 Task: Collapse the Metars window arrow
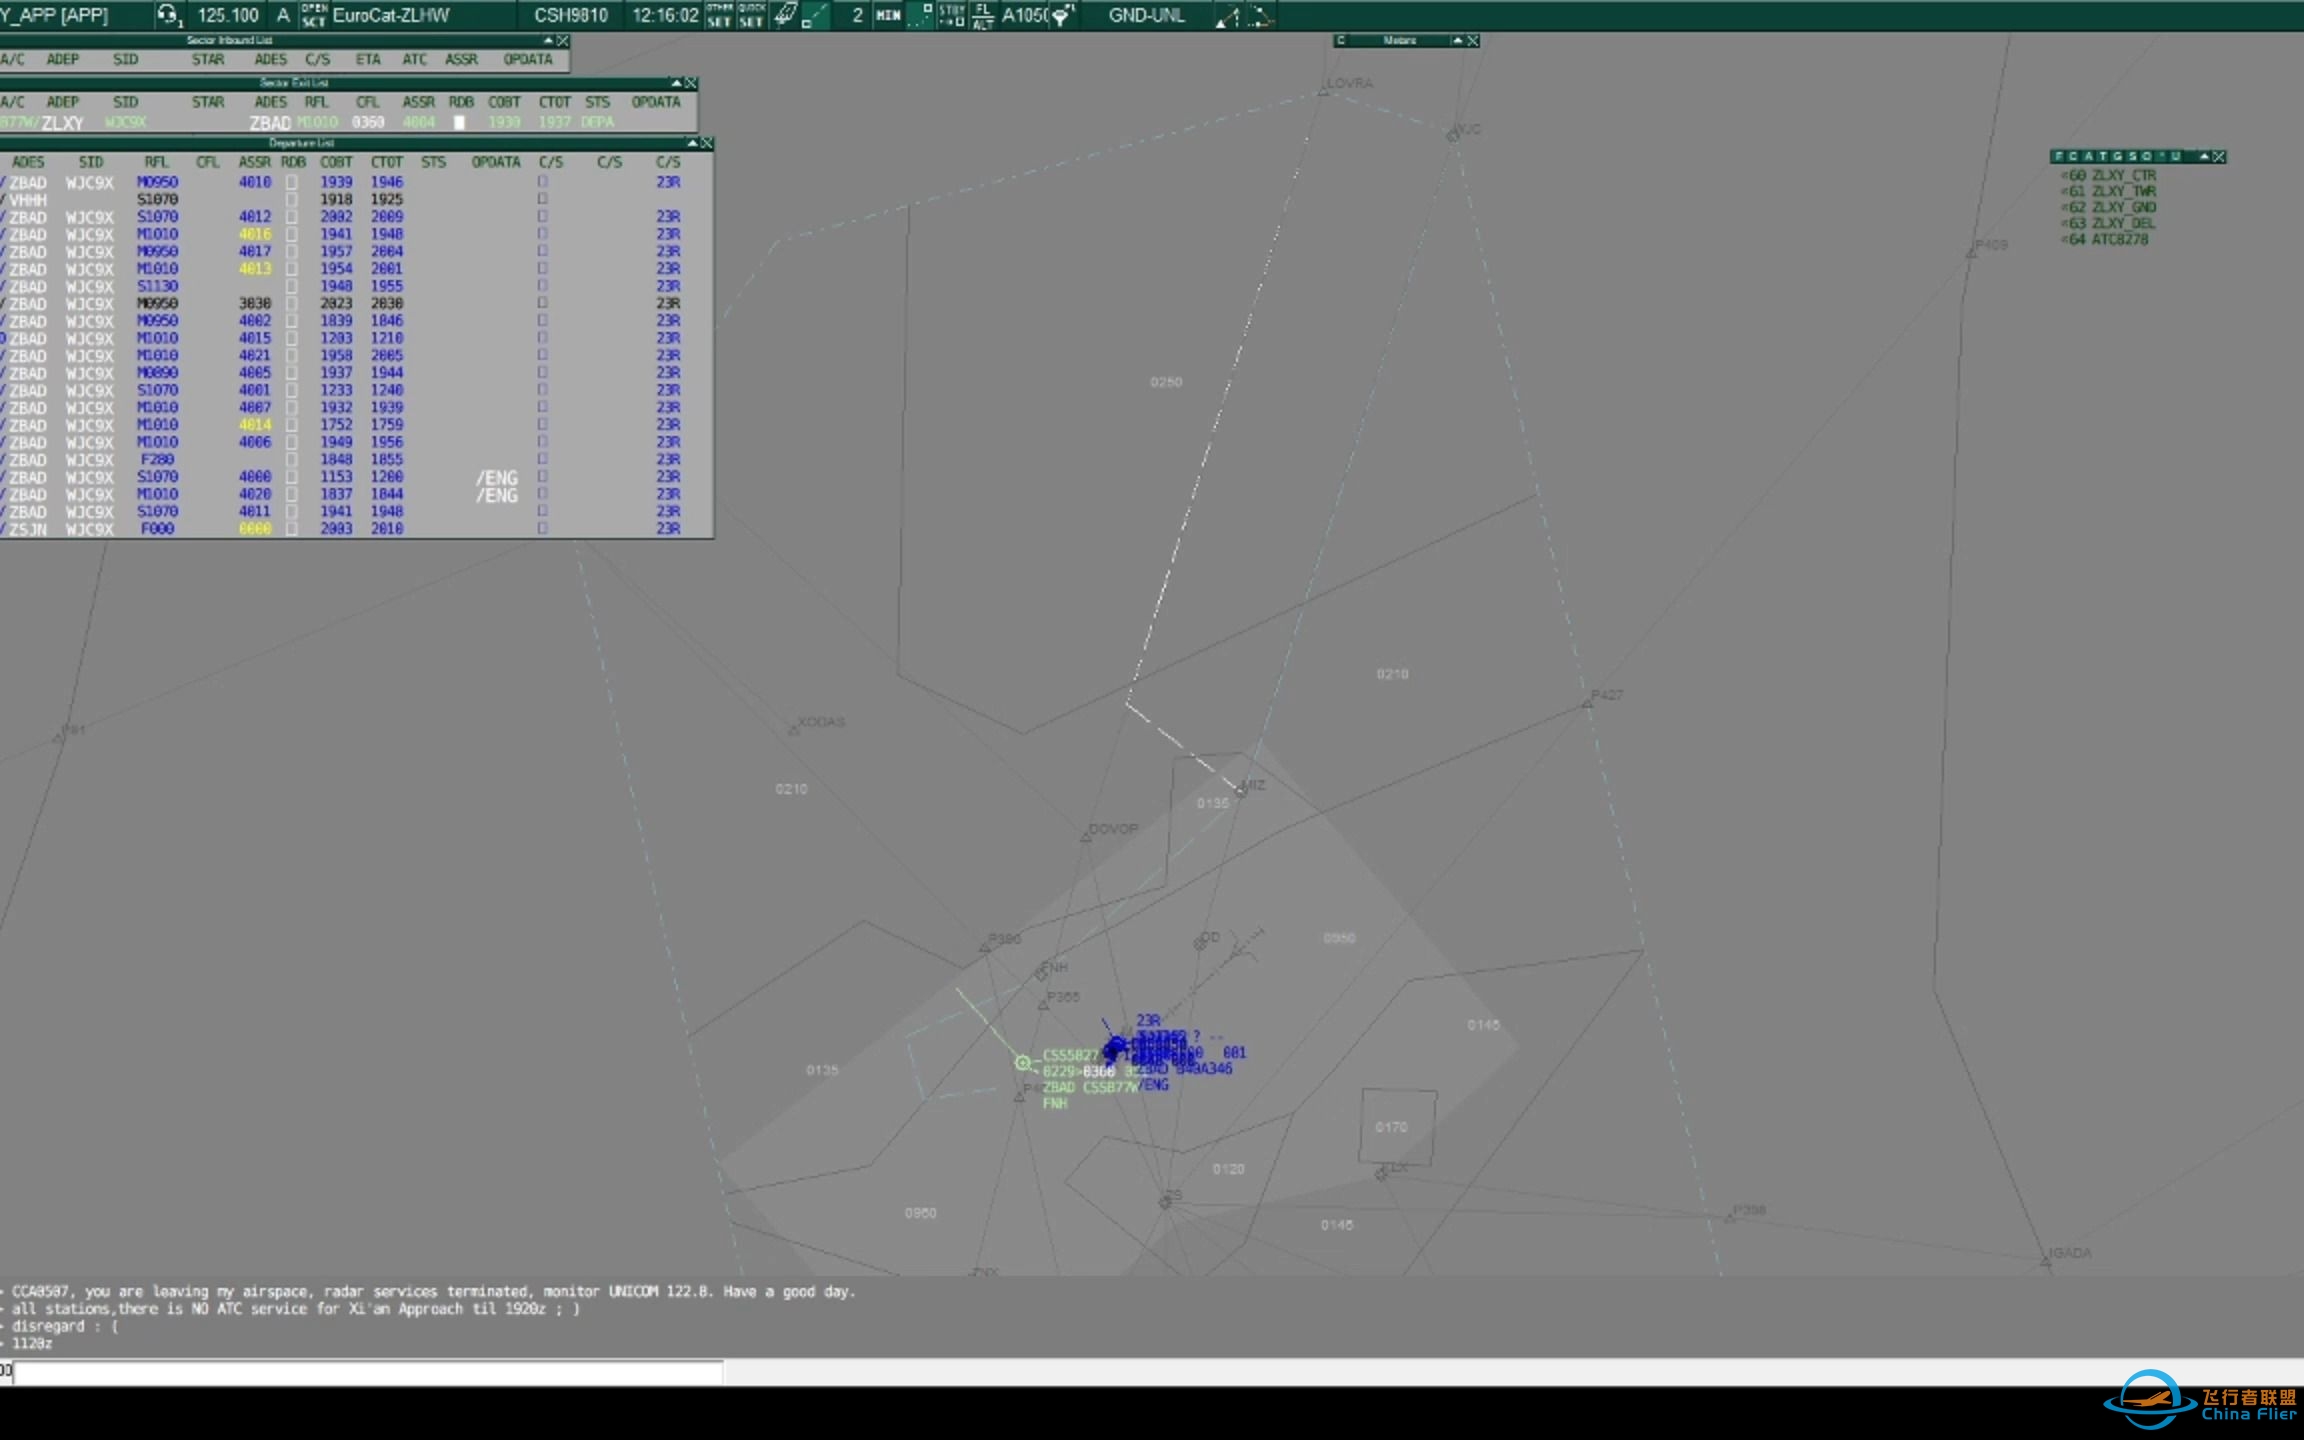pos(1457,41)
